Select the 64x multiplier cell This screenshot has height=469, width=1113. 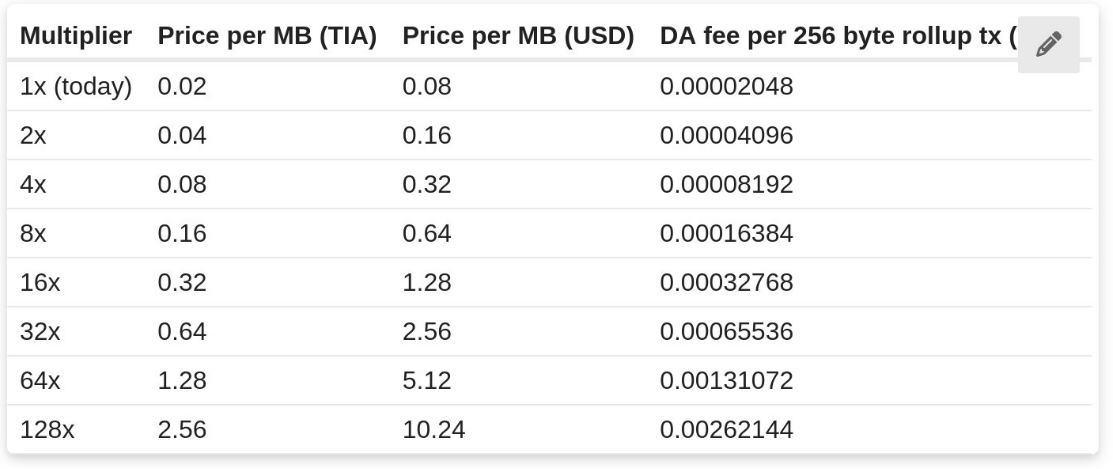tap(40, 381)
